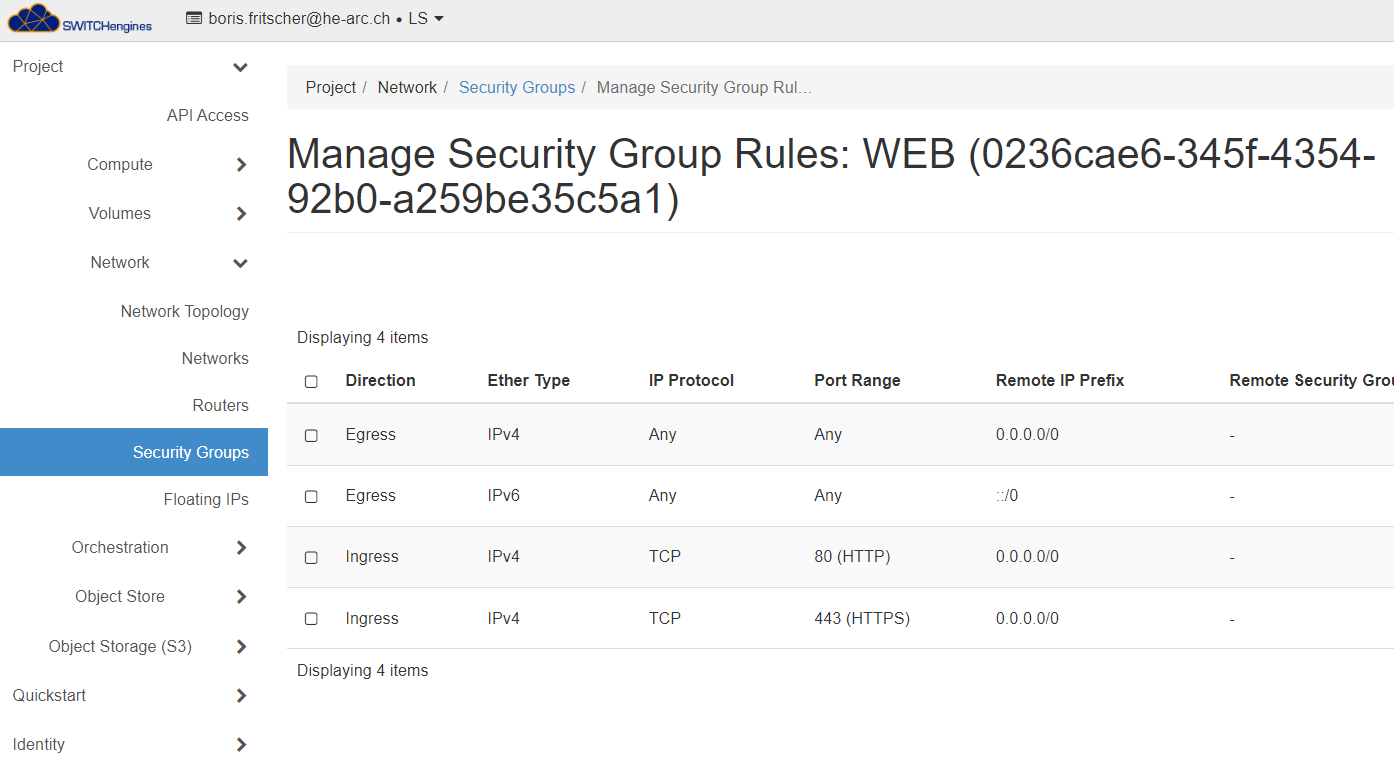Expand the Quickstart section arrow
Image resolution: width=1394 pixels, height=779 pixels.
(x=241, y=696)
